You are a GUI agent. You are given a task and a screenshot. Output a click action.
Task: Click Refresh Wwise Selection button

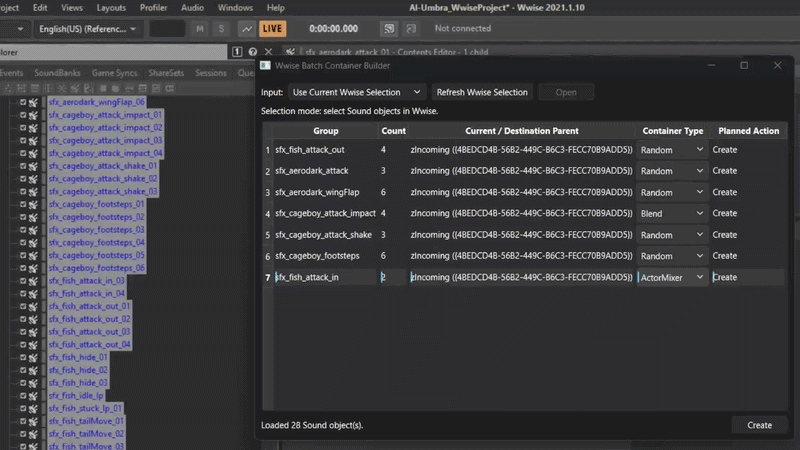(x=482, y=92)
